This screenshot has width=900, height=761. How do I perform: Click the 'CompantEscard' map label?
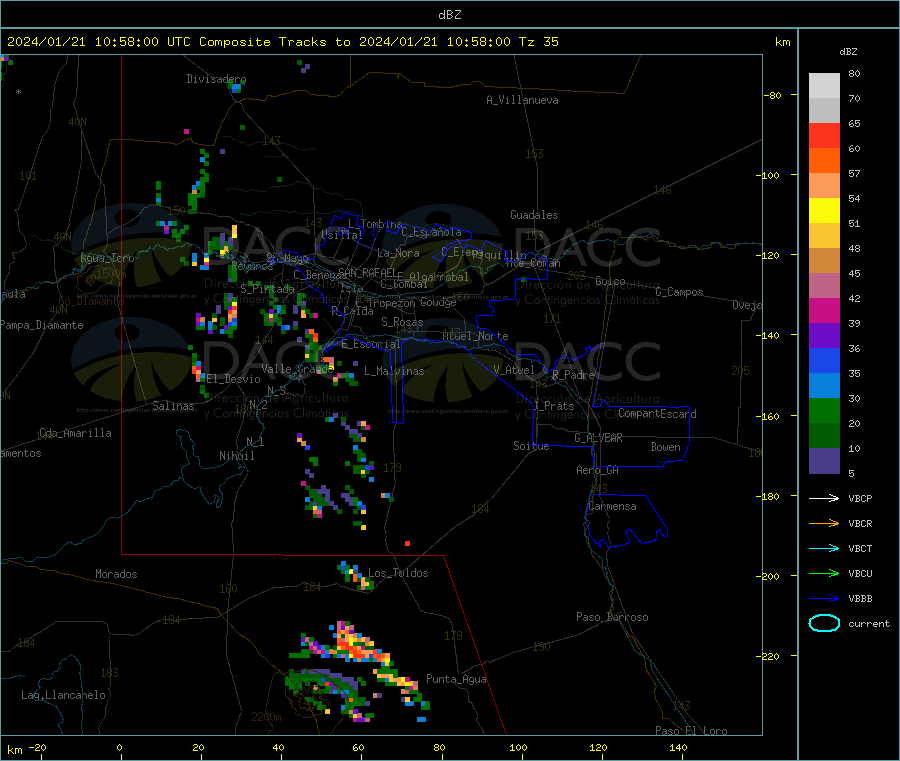click(x=657, y=413)
